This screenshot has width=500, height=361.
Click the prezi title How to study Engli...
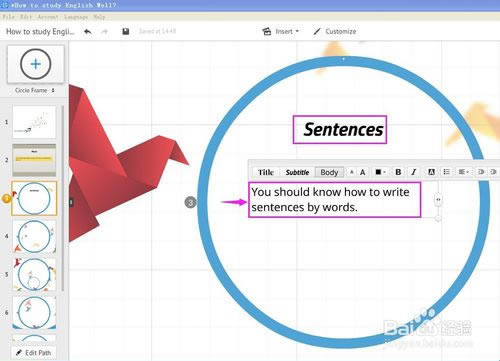click(40, 32)
